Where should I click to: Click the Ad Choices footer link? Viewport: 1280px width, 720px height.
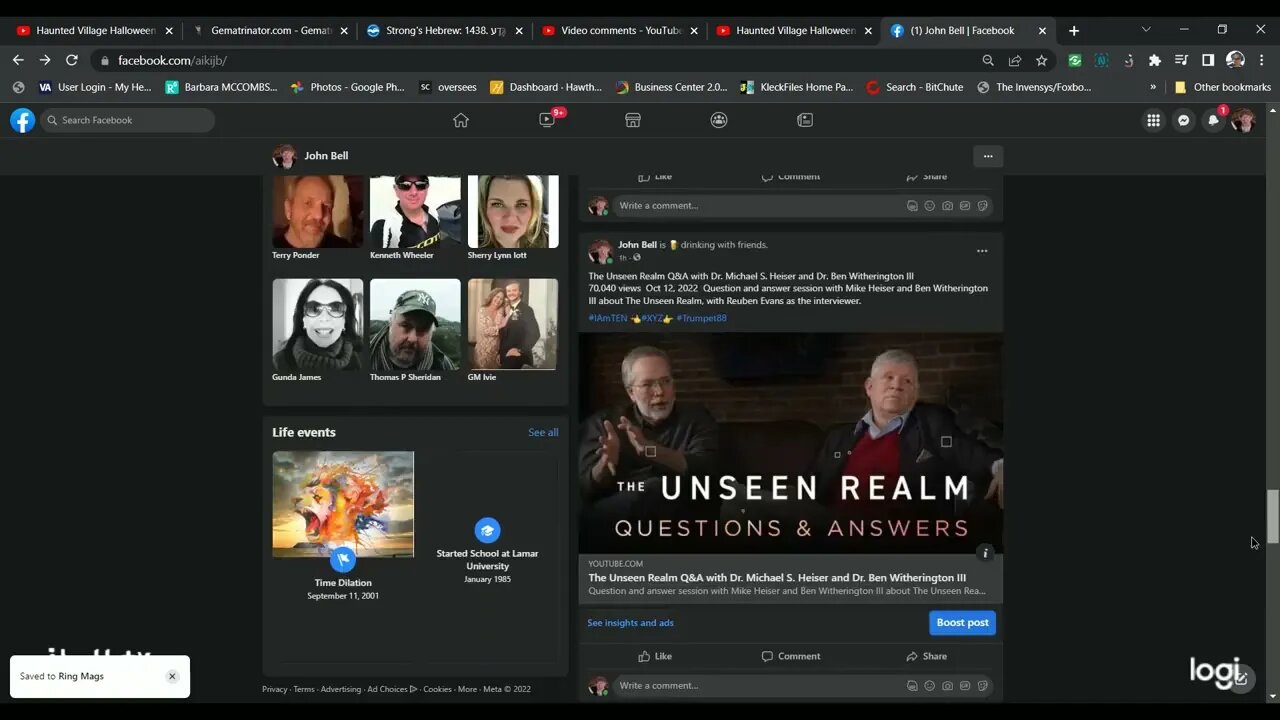(392, 689)
